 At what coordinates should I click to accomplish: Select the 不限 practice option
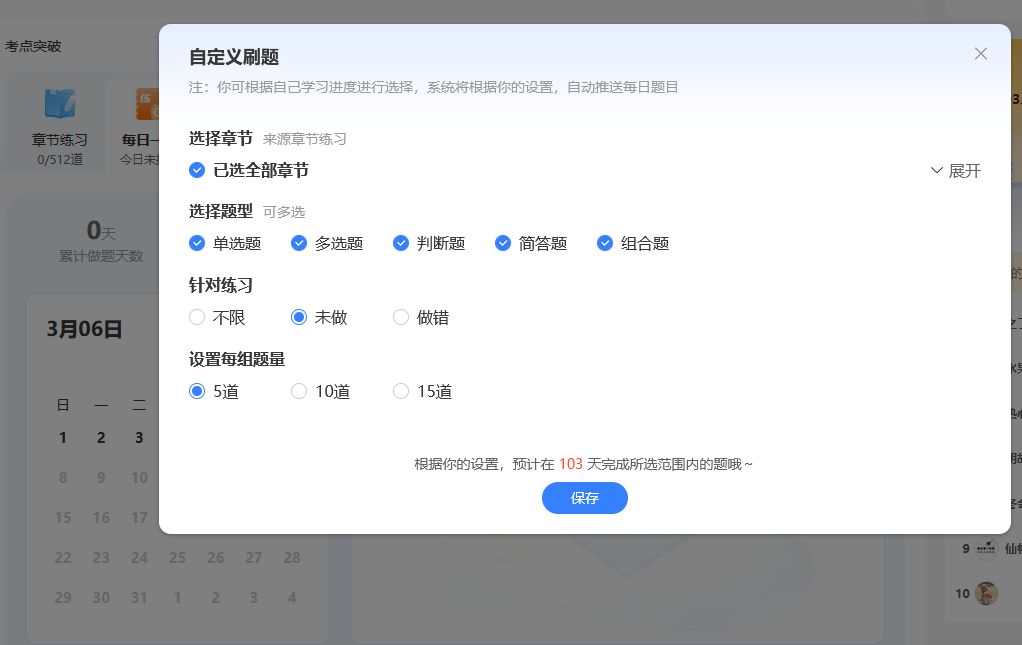pyautogui.click(x=197, y=317)
